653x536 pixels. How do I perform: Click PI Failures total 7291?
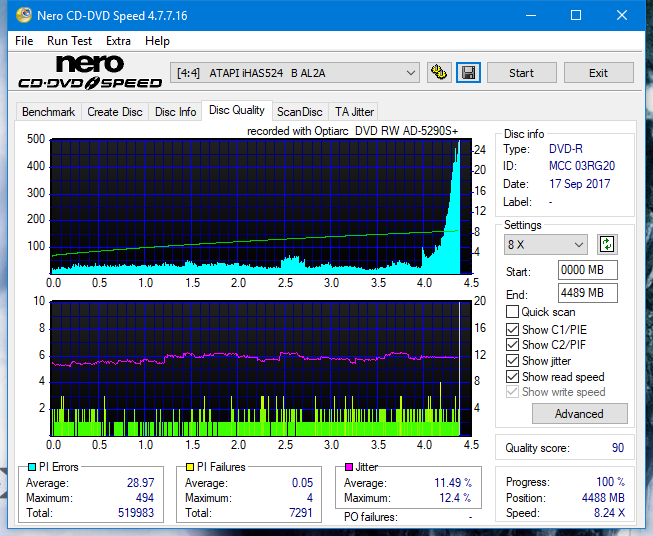[301, 513]
